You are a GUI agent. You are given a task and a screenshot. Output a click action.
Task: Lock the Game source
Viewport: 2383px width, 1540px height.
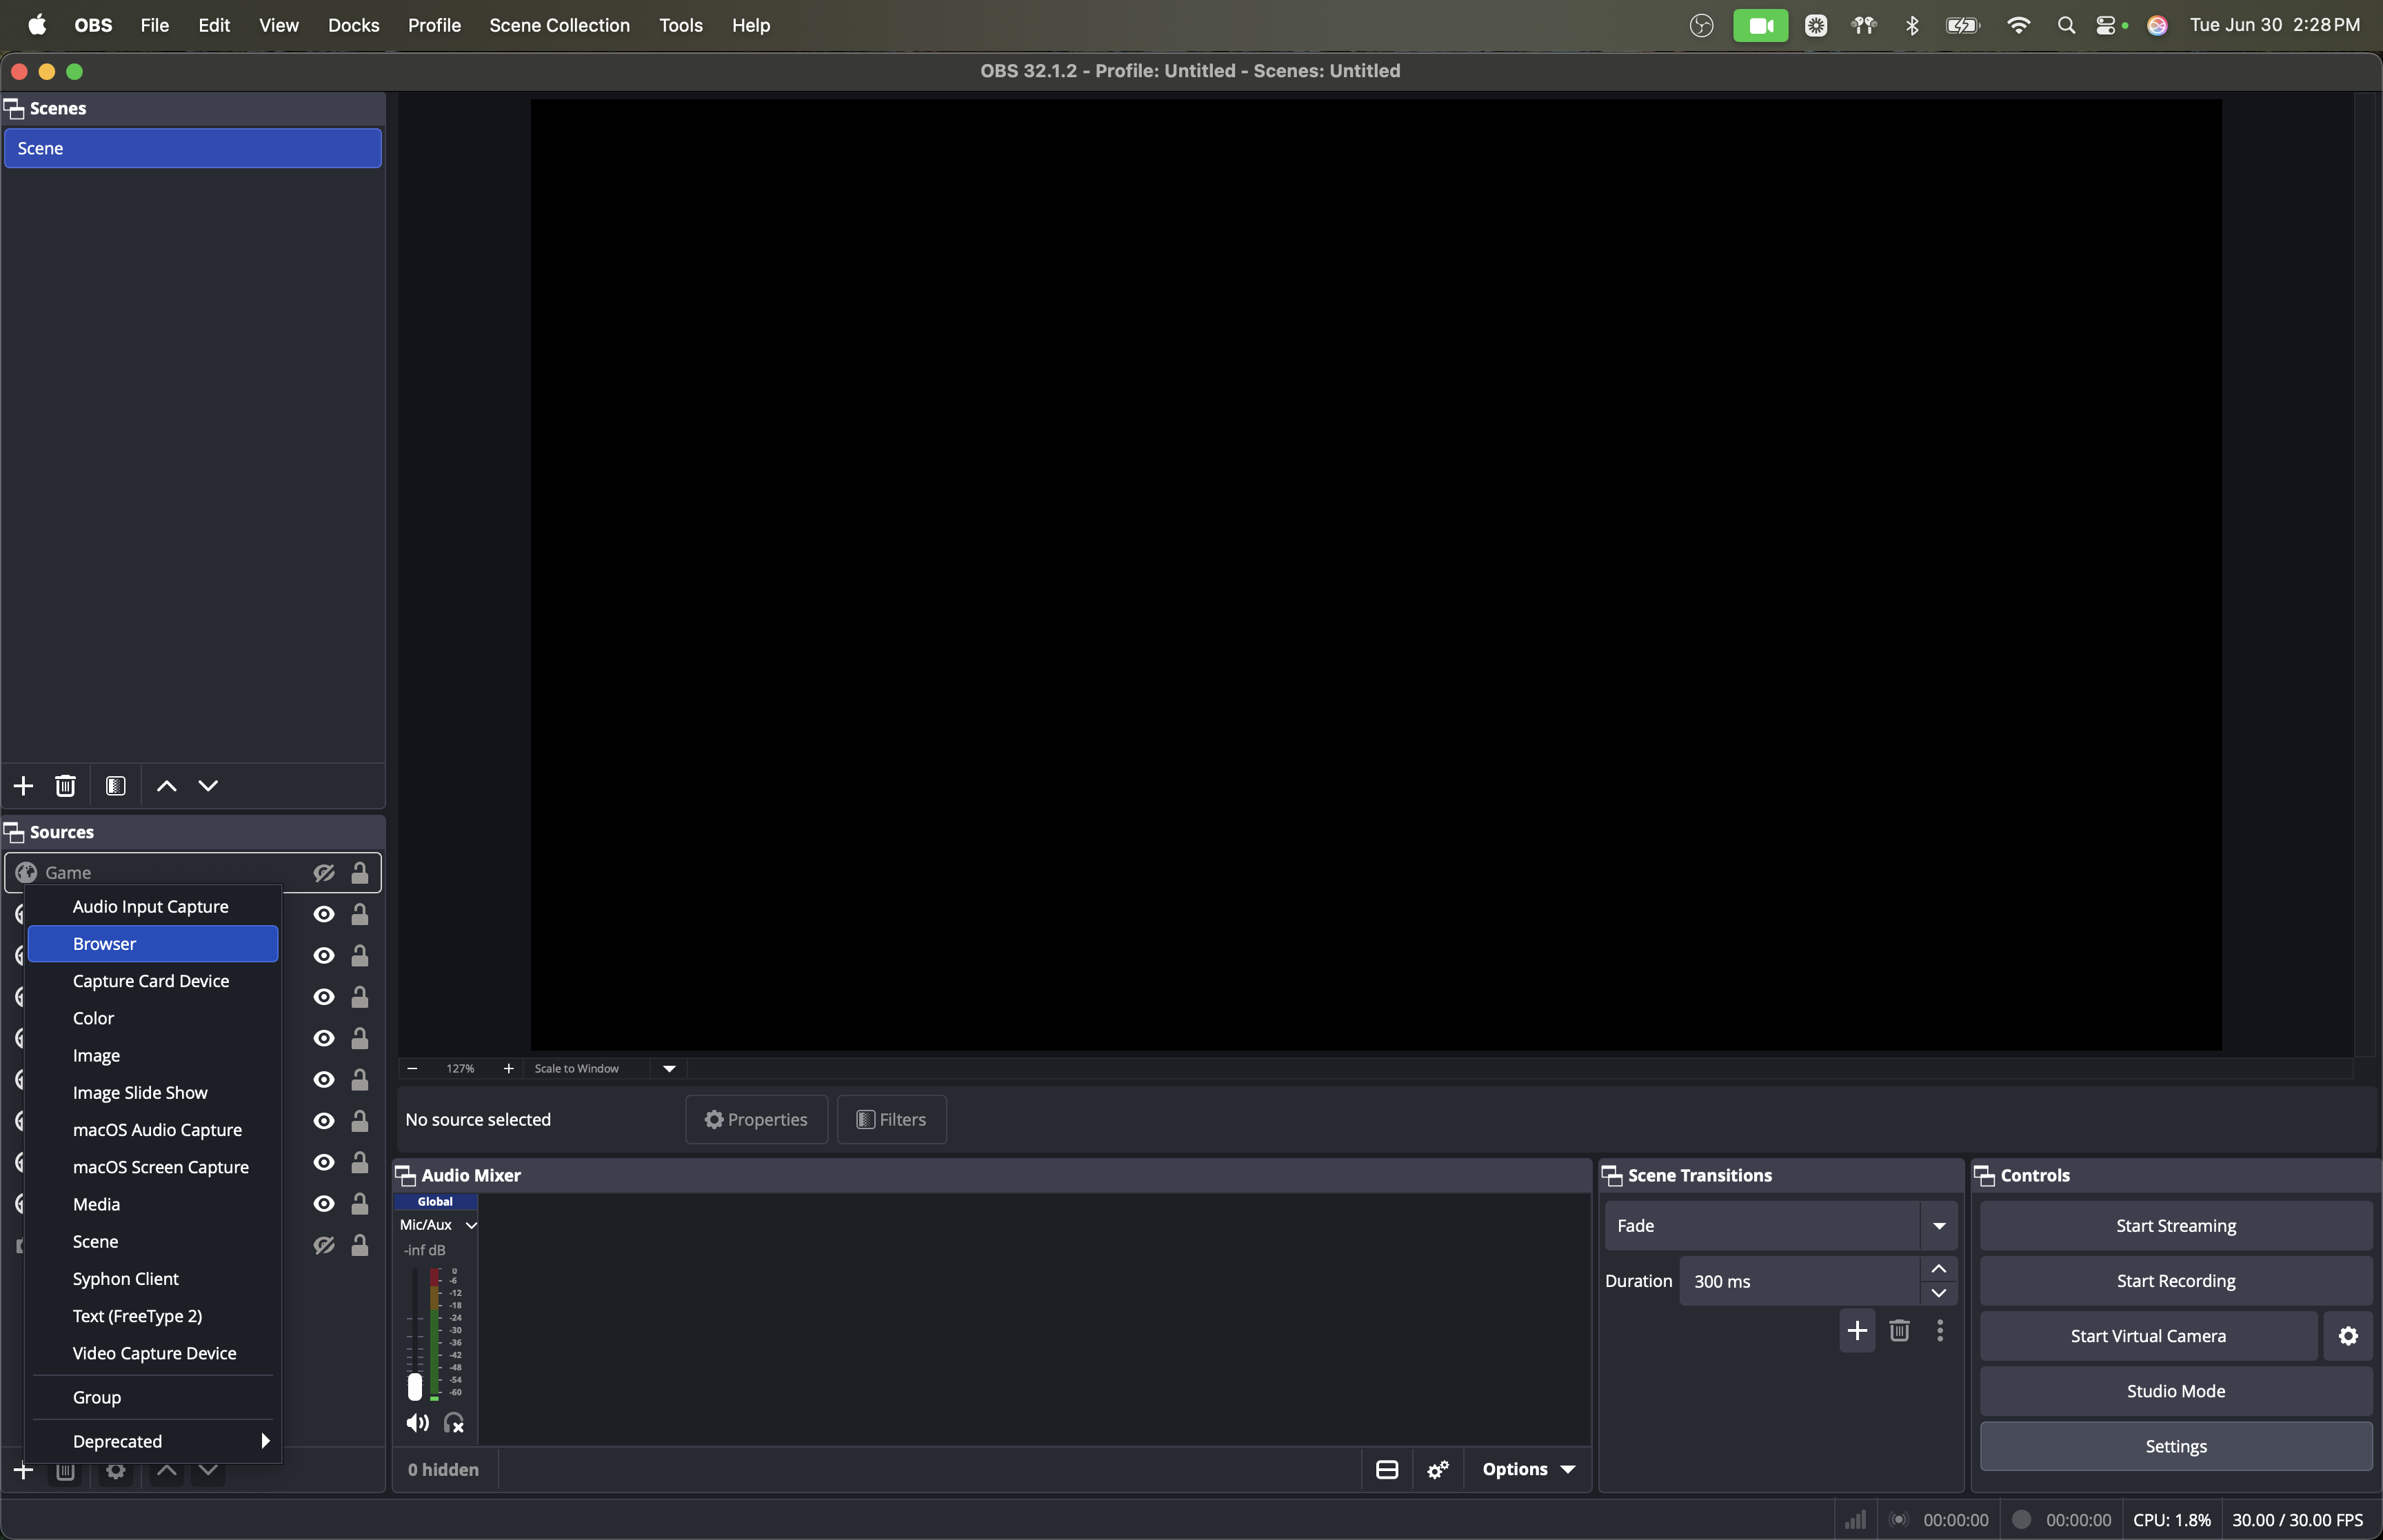point(360,873)
